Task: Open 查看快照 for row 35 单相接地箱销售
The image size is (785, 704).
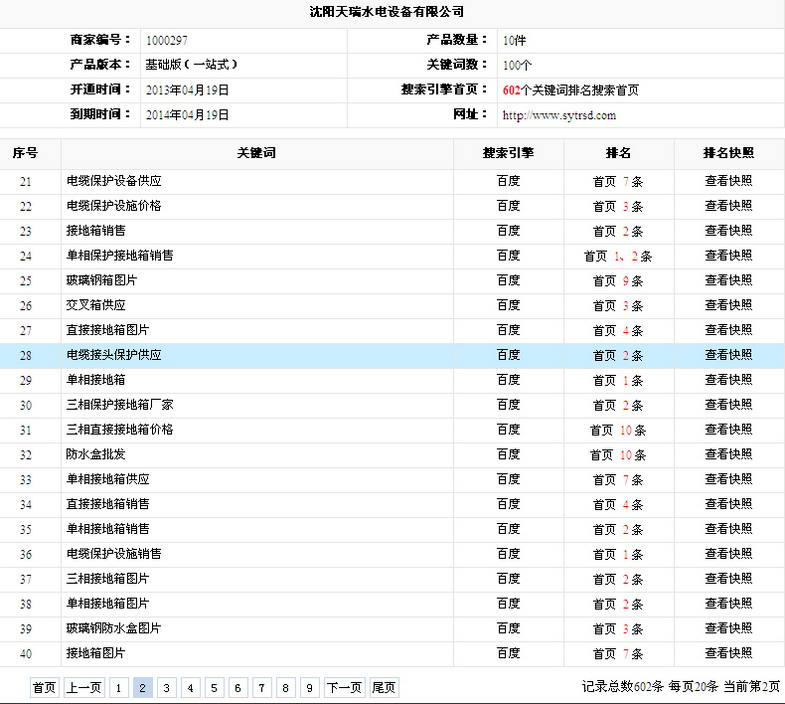Action: (x=728, y=529)
